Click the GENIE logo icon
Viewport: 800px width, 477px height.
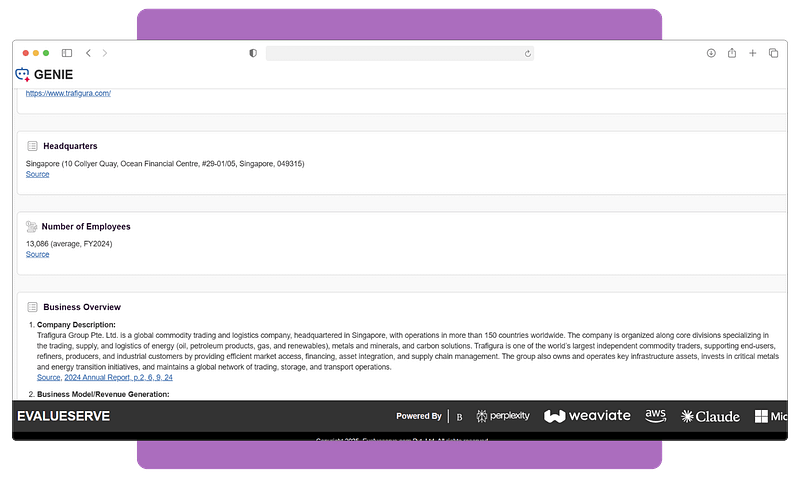click(23, 74)
